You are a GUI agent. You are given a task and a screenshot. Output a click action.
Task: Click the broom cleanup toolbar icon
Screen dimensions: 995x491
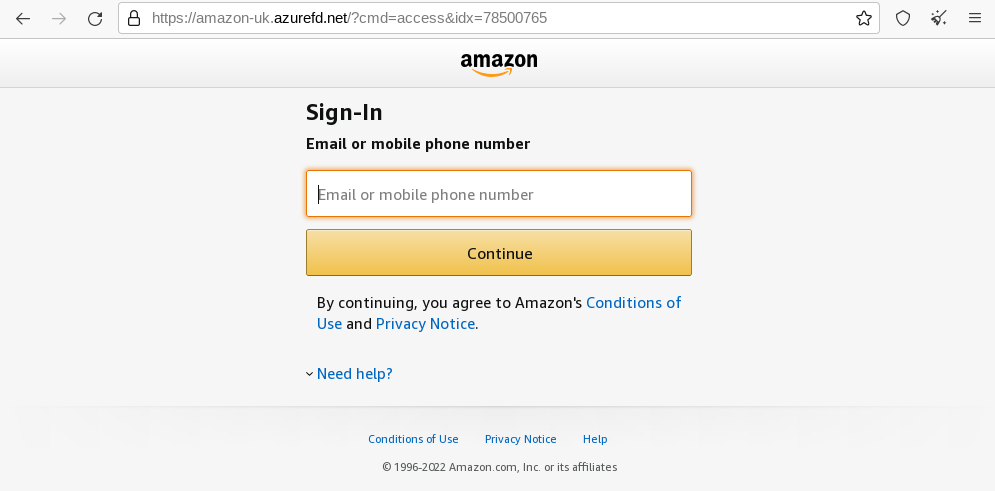[939, 18]
